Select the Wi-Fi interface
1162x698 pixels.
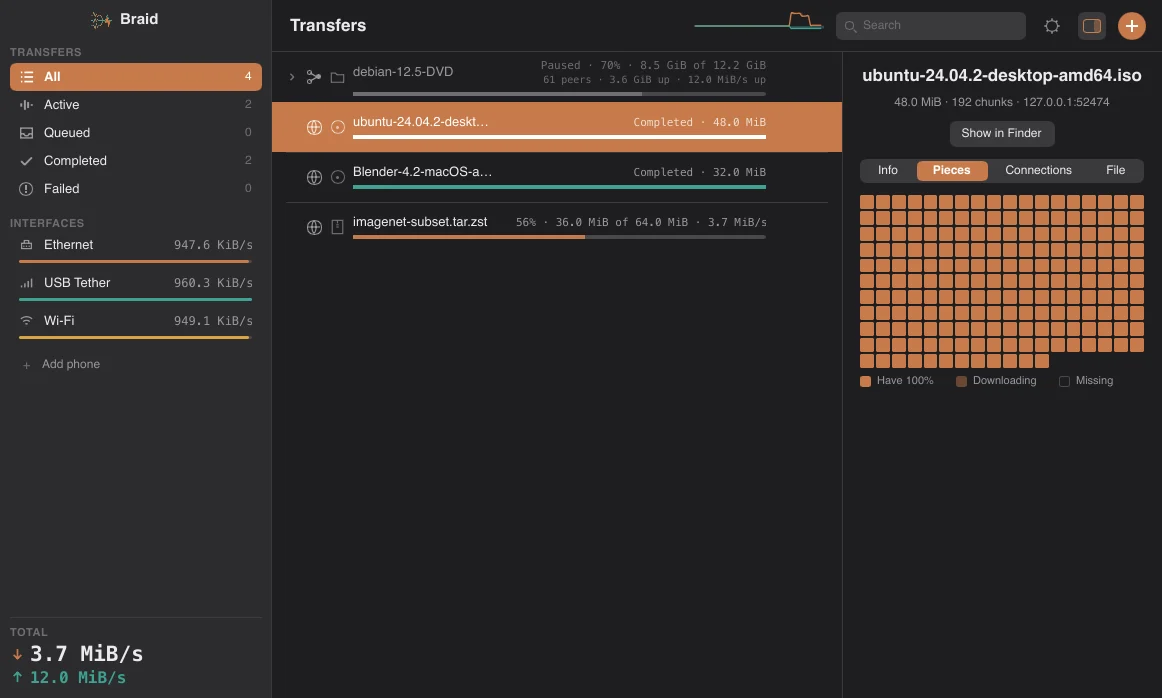coord(136,324)
